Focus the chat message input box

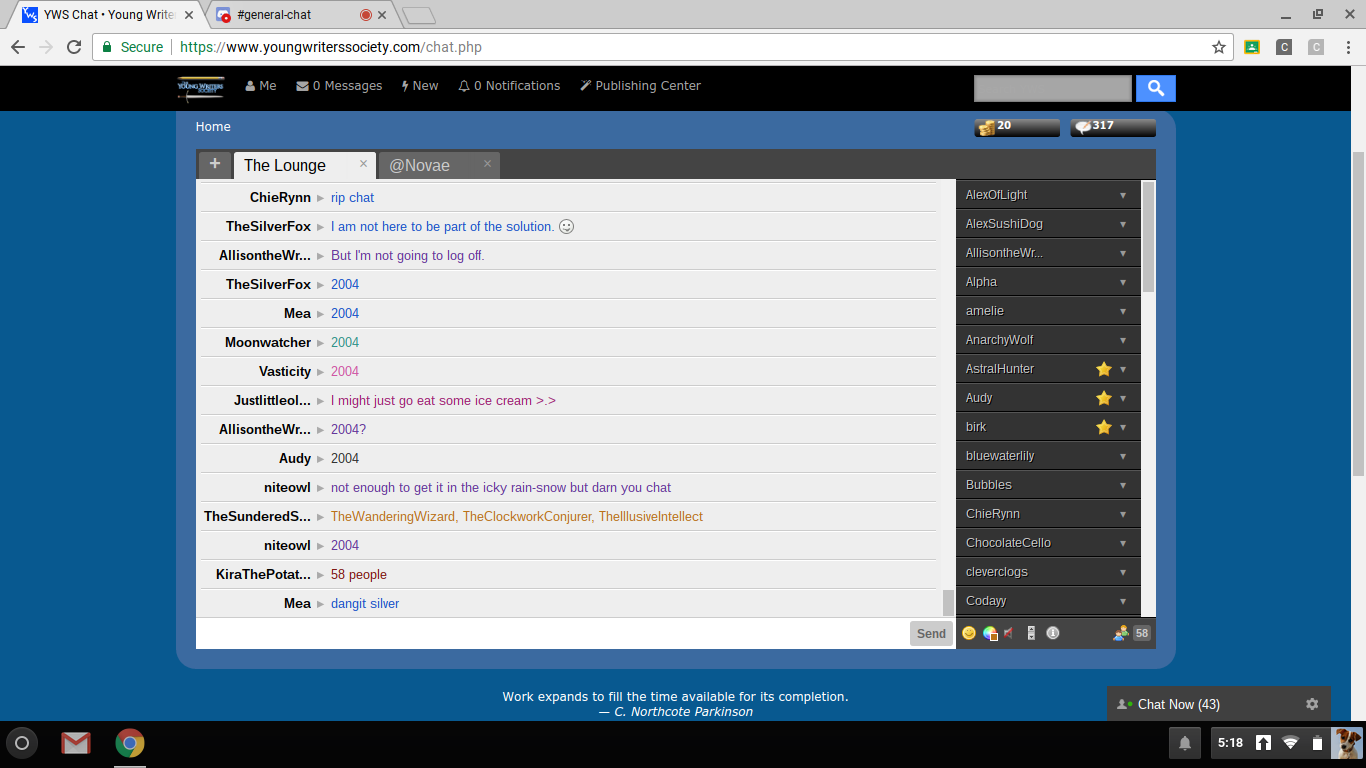(x=552, y=633)
